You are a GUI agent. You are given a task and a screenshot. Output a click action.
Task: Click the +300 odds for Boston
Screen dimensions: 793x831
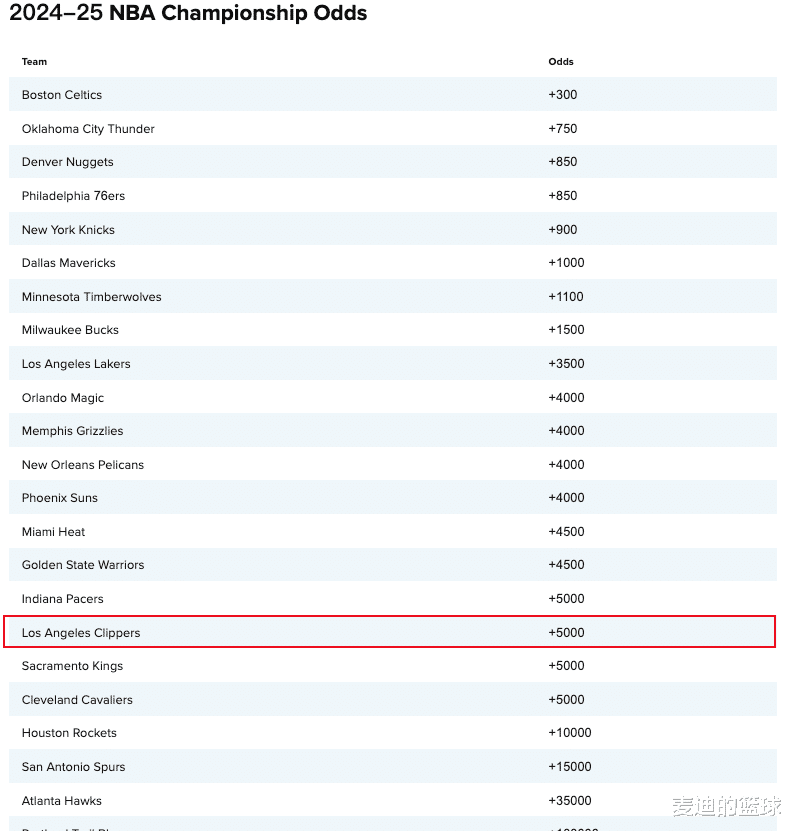(563, 95)
